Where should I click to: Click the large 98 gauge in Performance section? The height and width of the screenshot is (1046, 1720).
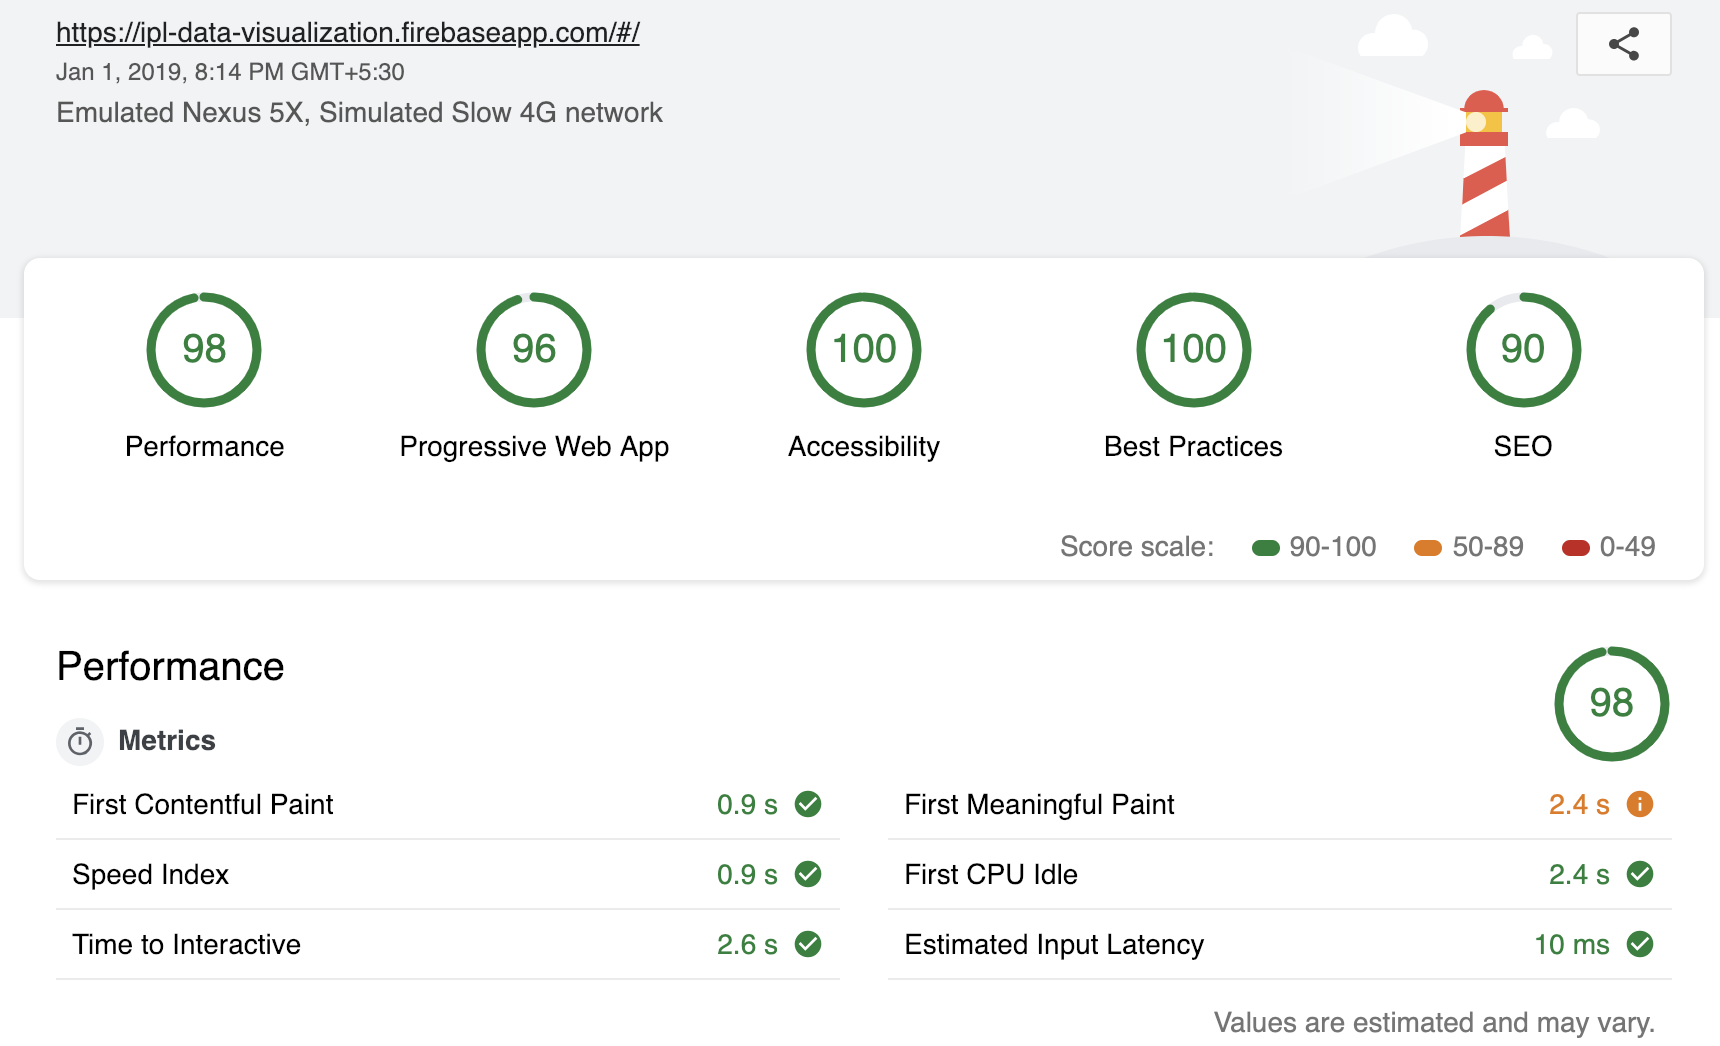click(1611, 703)
